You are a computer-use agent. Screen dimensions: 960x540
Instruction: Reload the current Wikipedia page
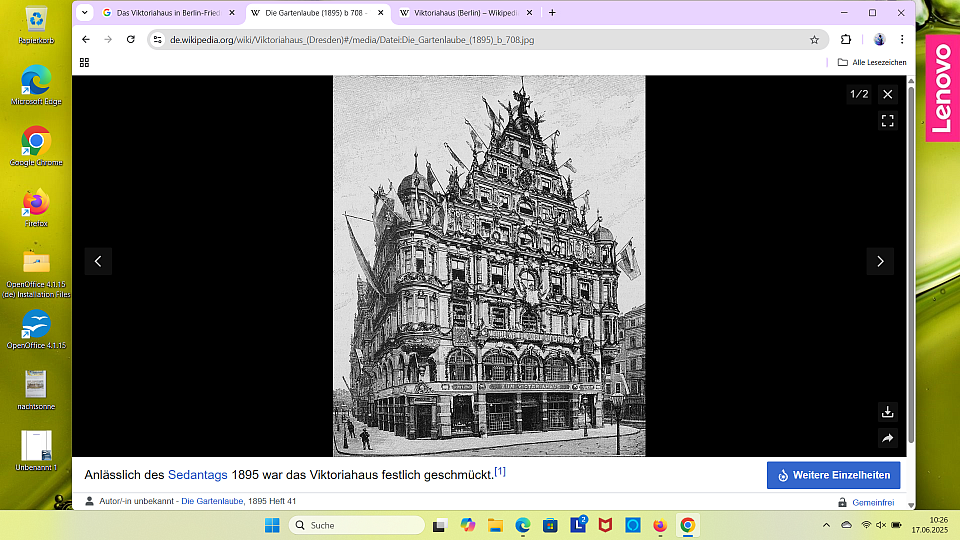click(x=130, y=39)
